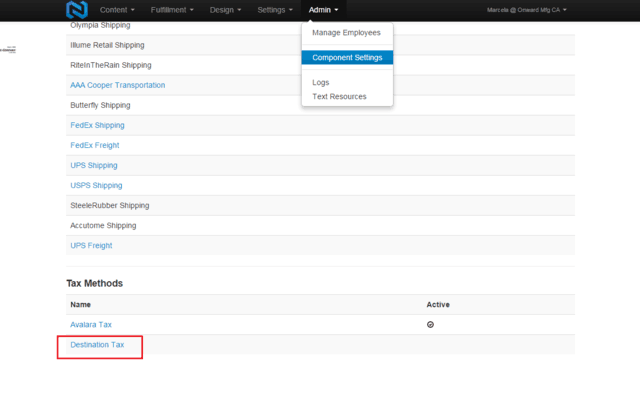Open the Marcela @ Onward Mfg CA account menu
The height and width of the screenshot is (395, 640).
point(527,10)
